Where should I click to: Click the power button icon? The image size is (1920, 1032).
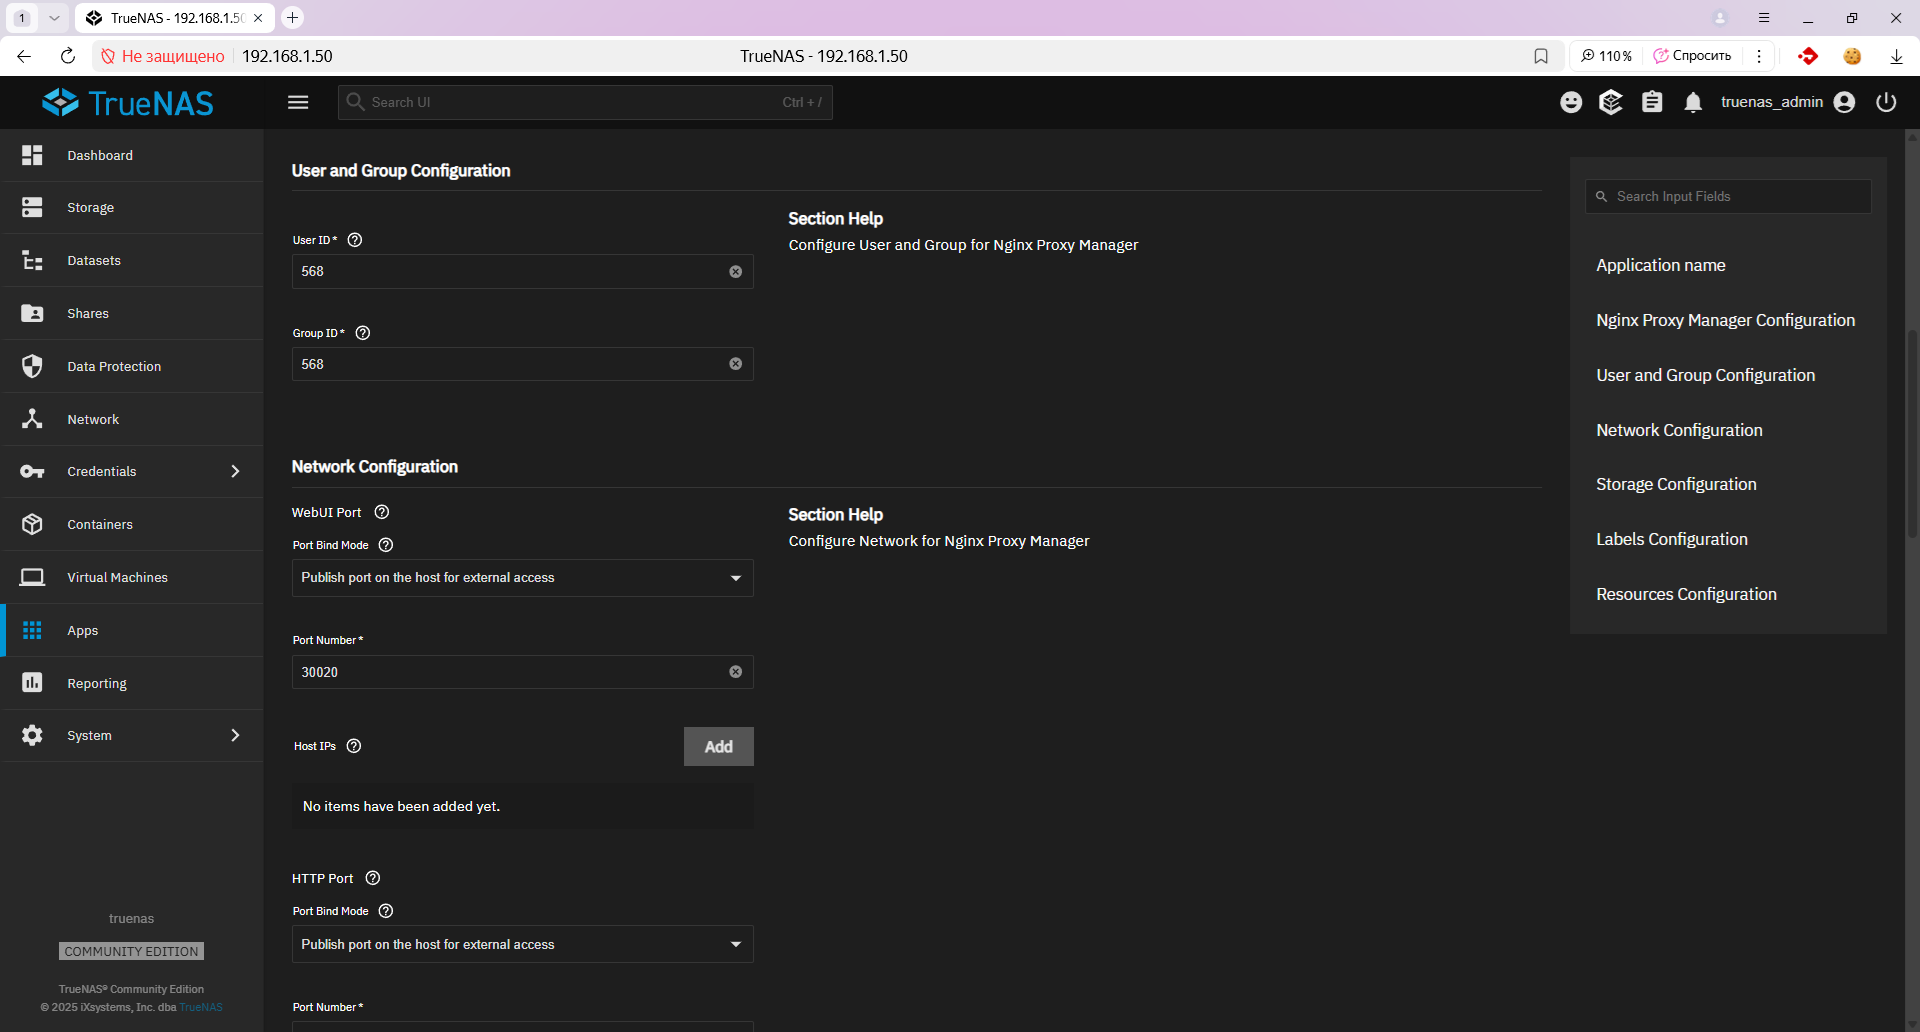[x=1886, y=102]
